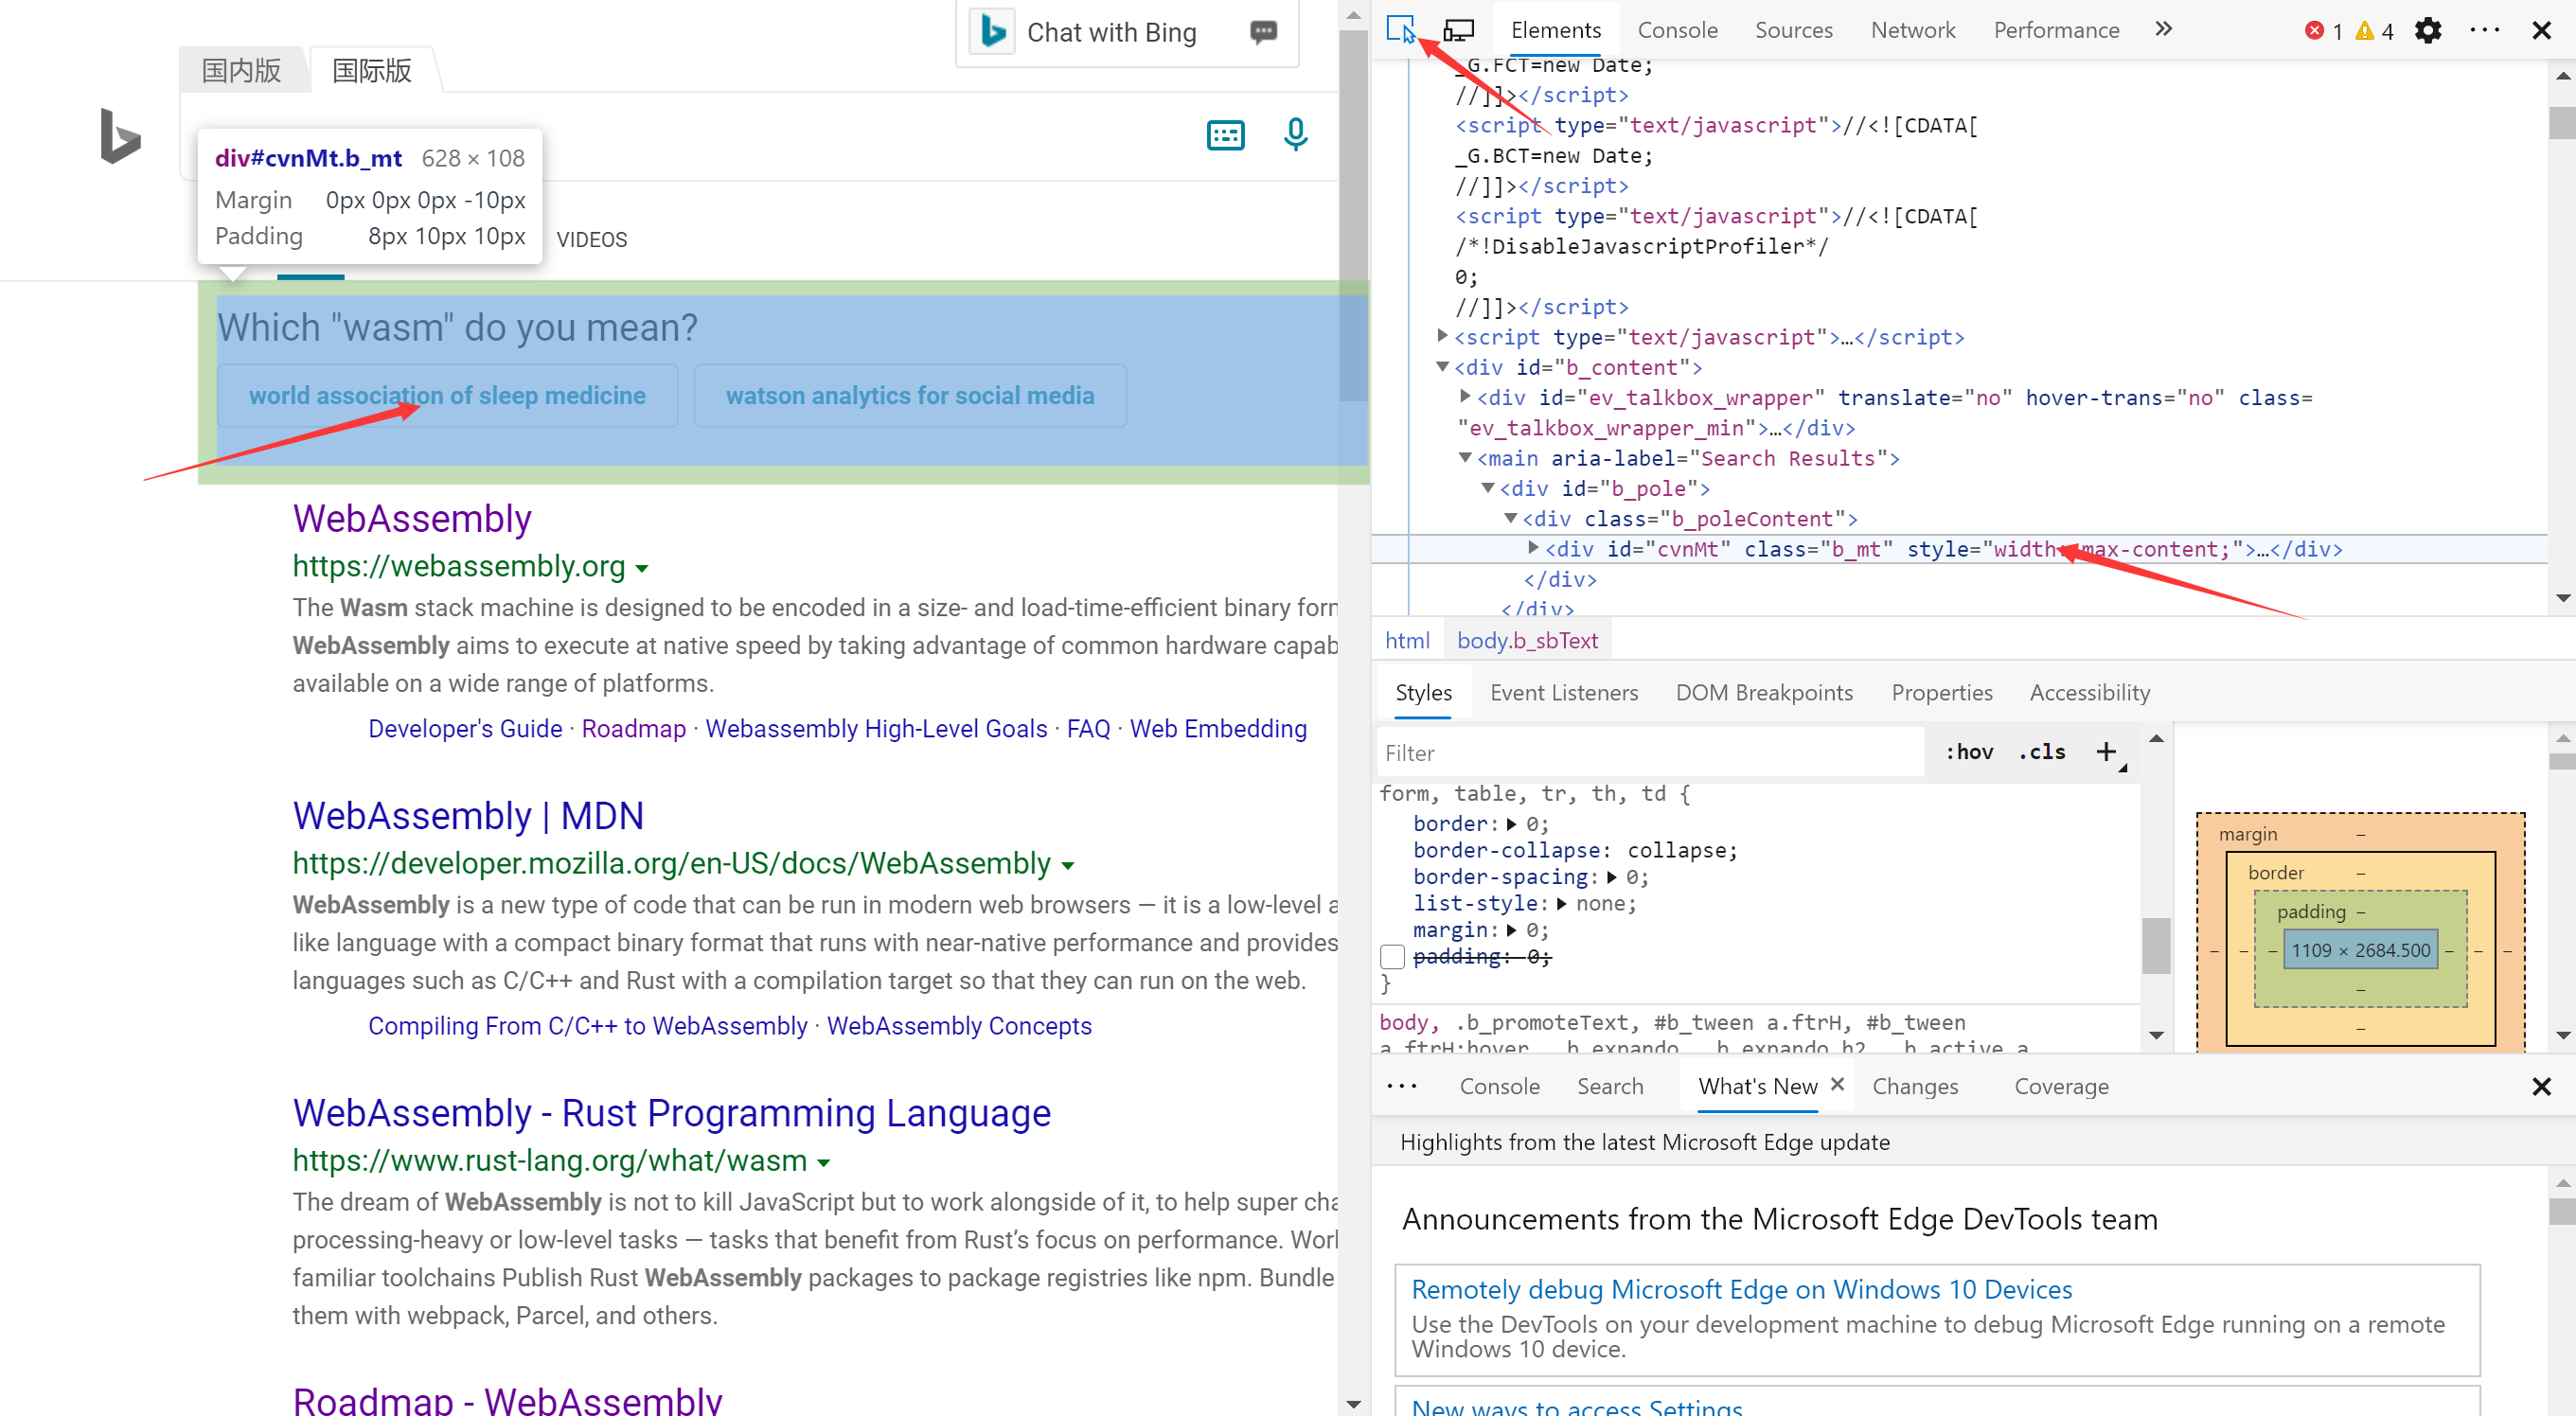Open DevTools customize three-dot menu
The image size is (2576, 1416).
[2485, 30]
